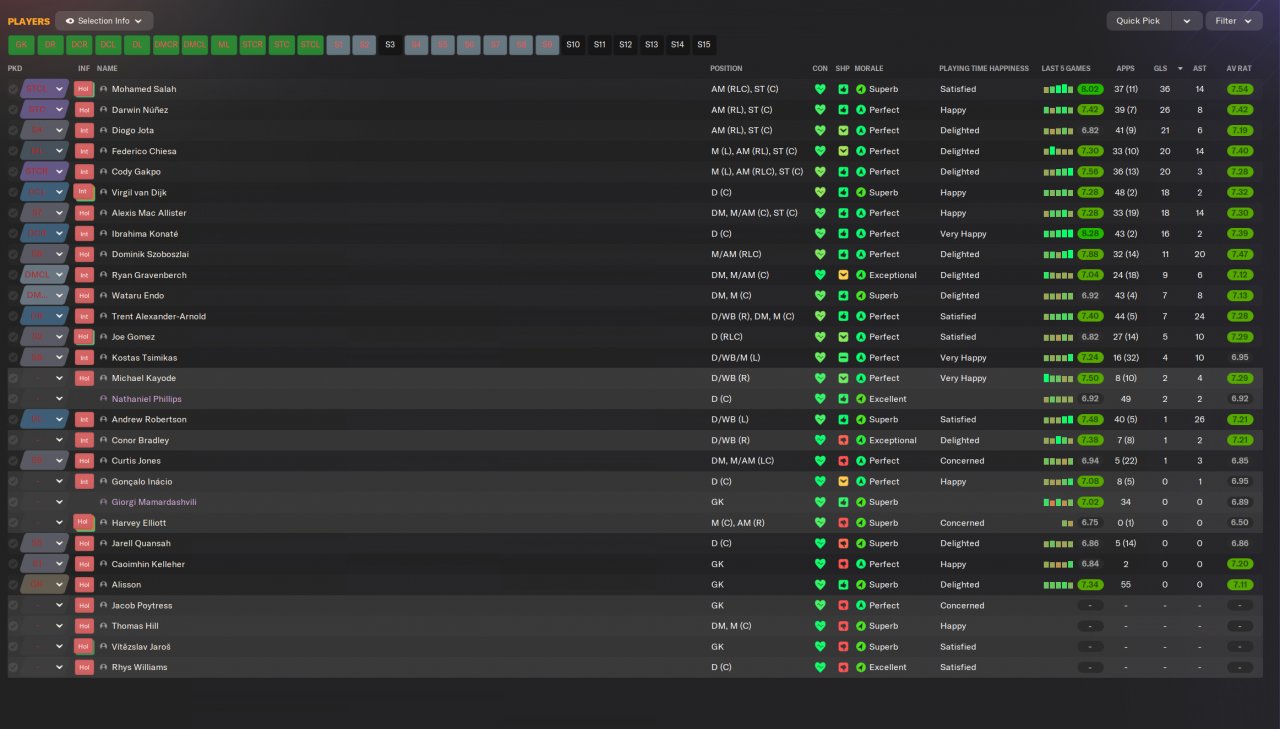
Task: Toggle the picked checkmark for Mohamed Salah
Action: click(x=13, y=89)
